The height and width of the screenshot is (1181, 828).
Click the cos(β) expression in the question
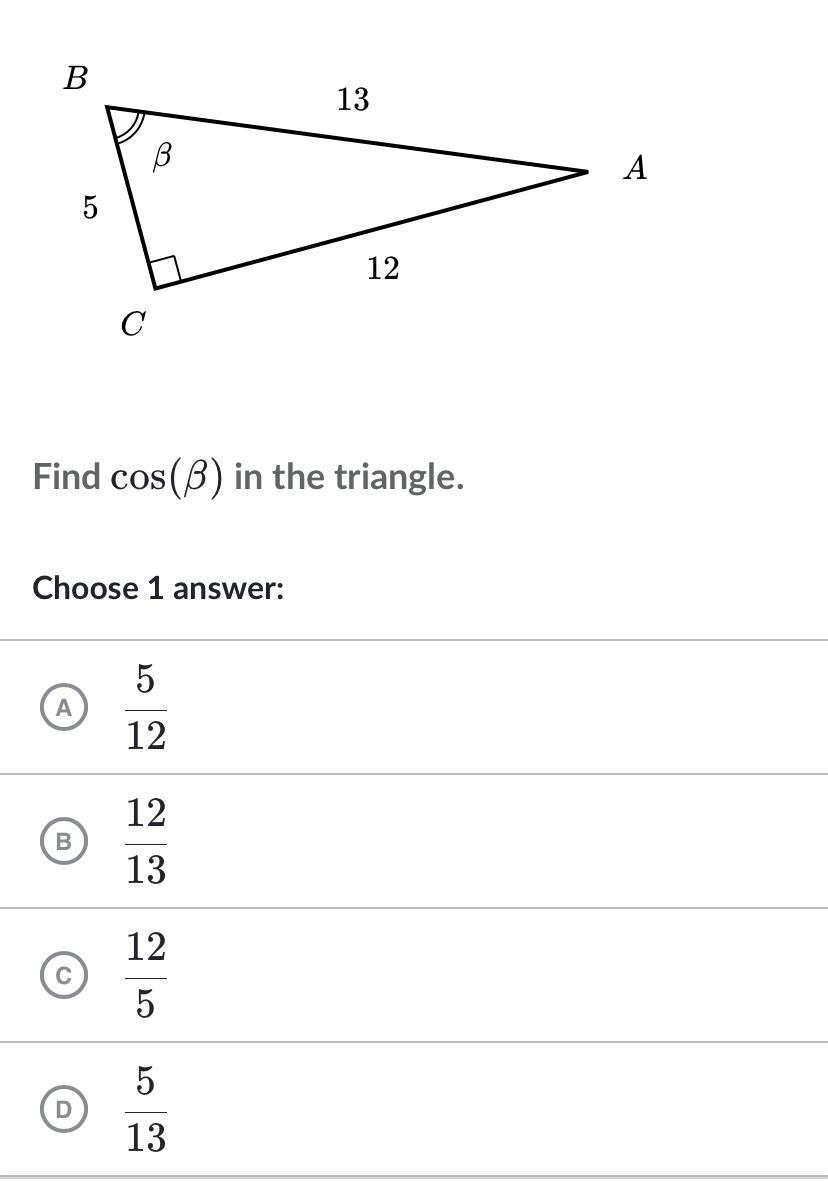167,478
